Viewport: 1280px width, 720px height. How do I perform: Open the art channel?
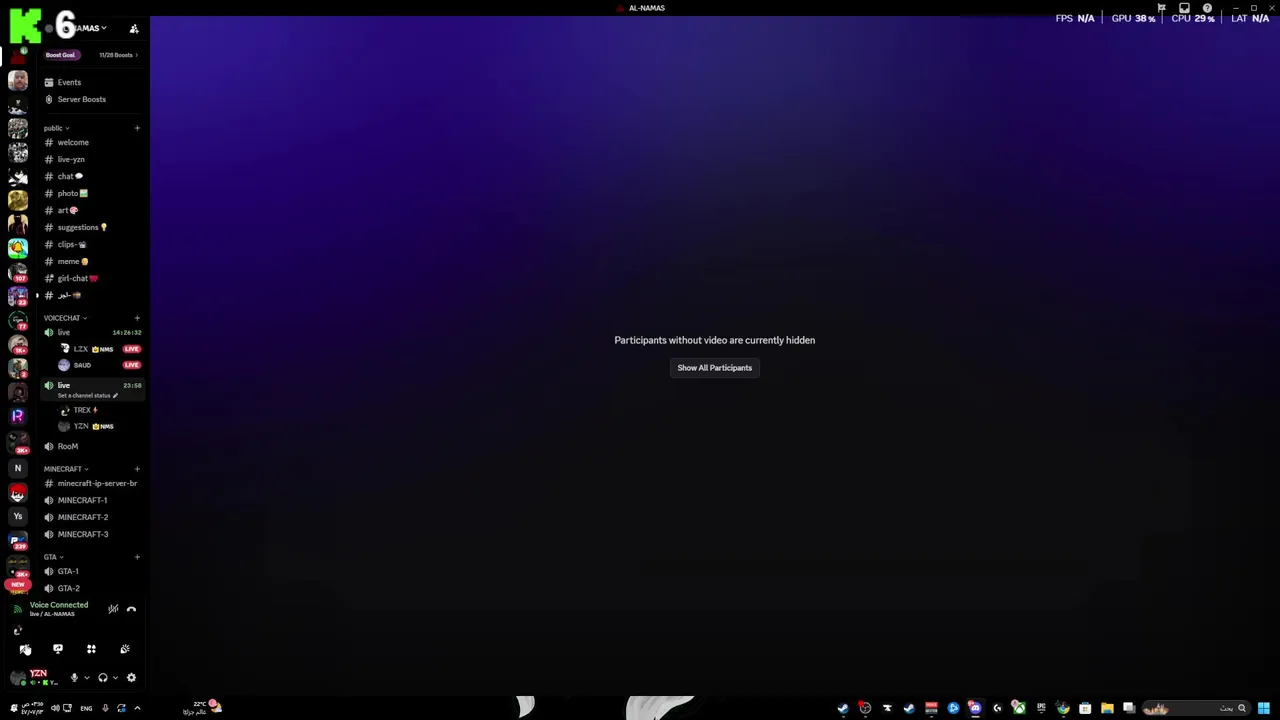[x=92, y=210]
